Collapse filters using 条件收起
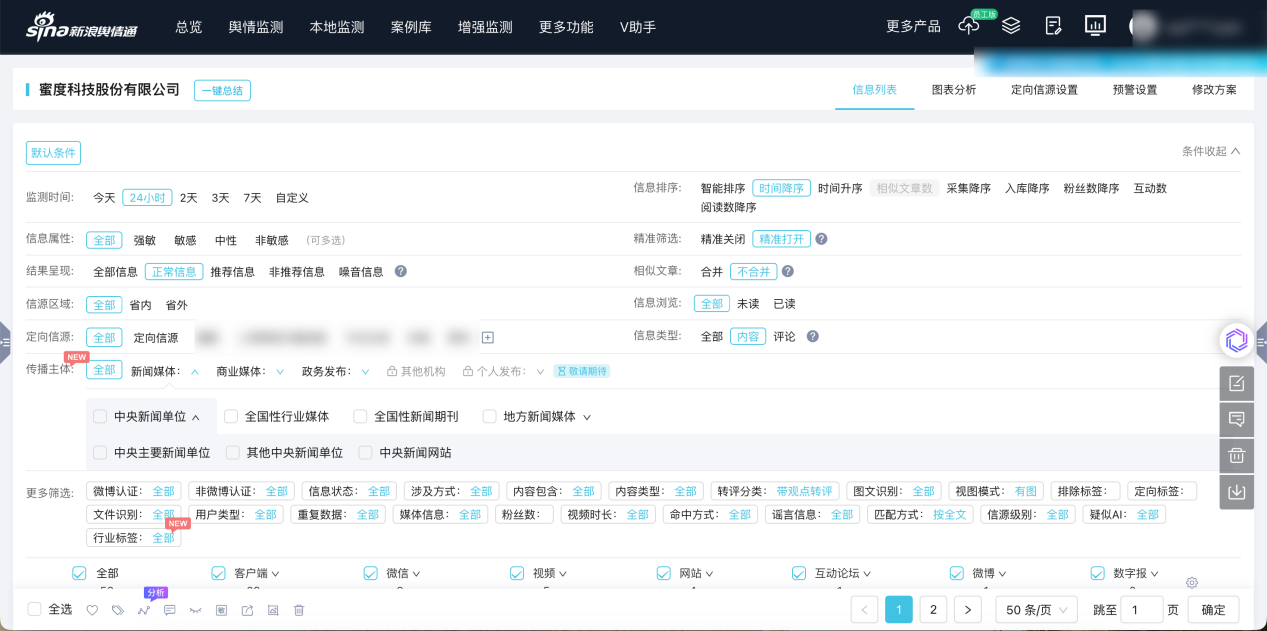Image resolution: width=1267 pixels, height=631 pixels. tap(1210, 151)
